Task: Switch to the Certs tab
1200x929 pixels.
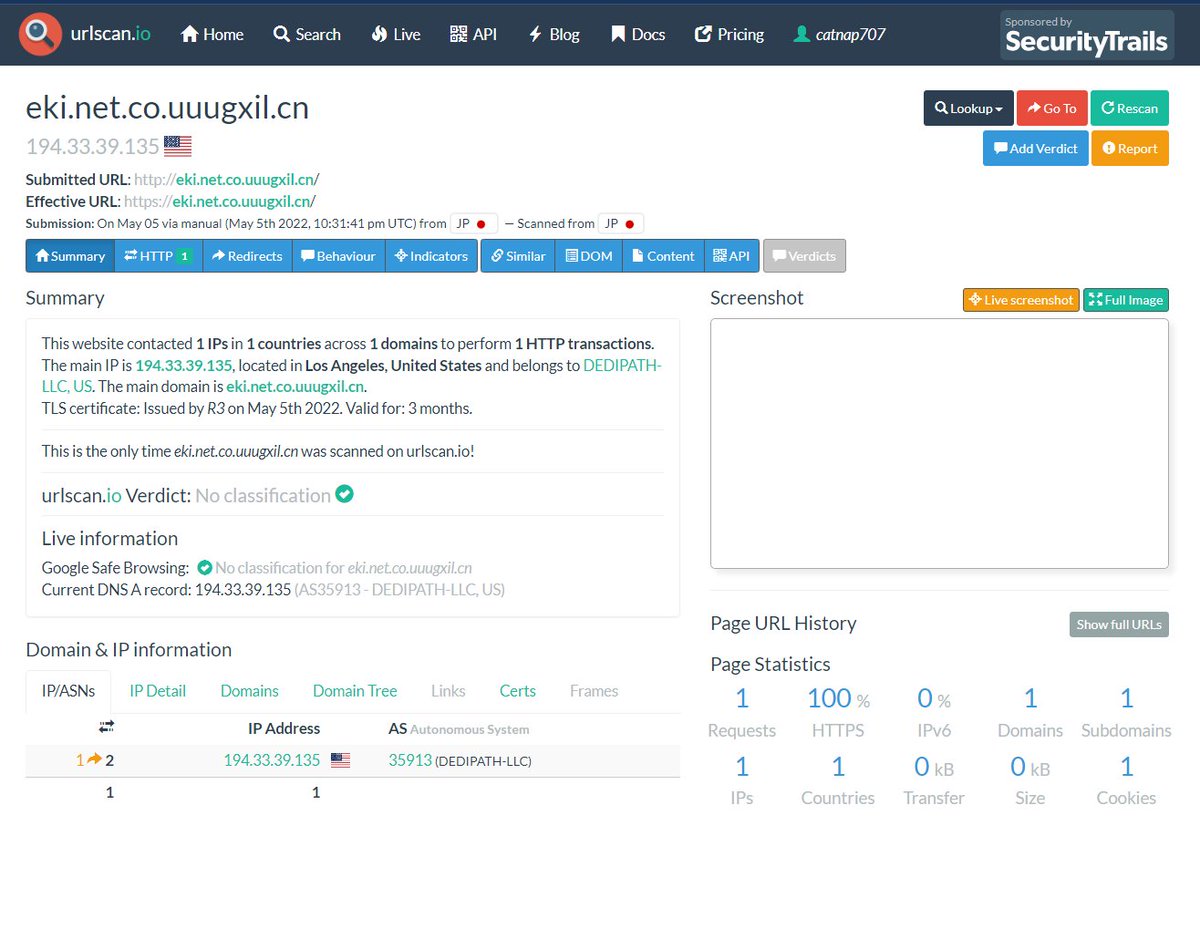Action: pyautogui.click(x=518, y=691)
